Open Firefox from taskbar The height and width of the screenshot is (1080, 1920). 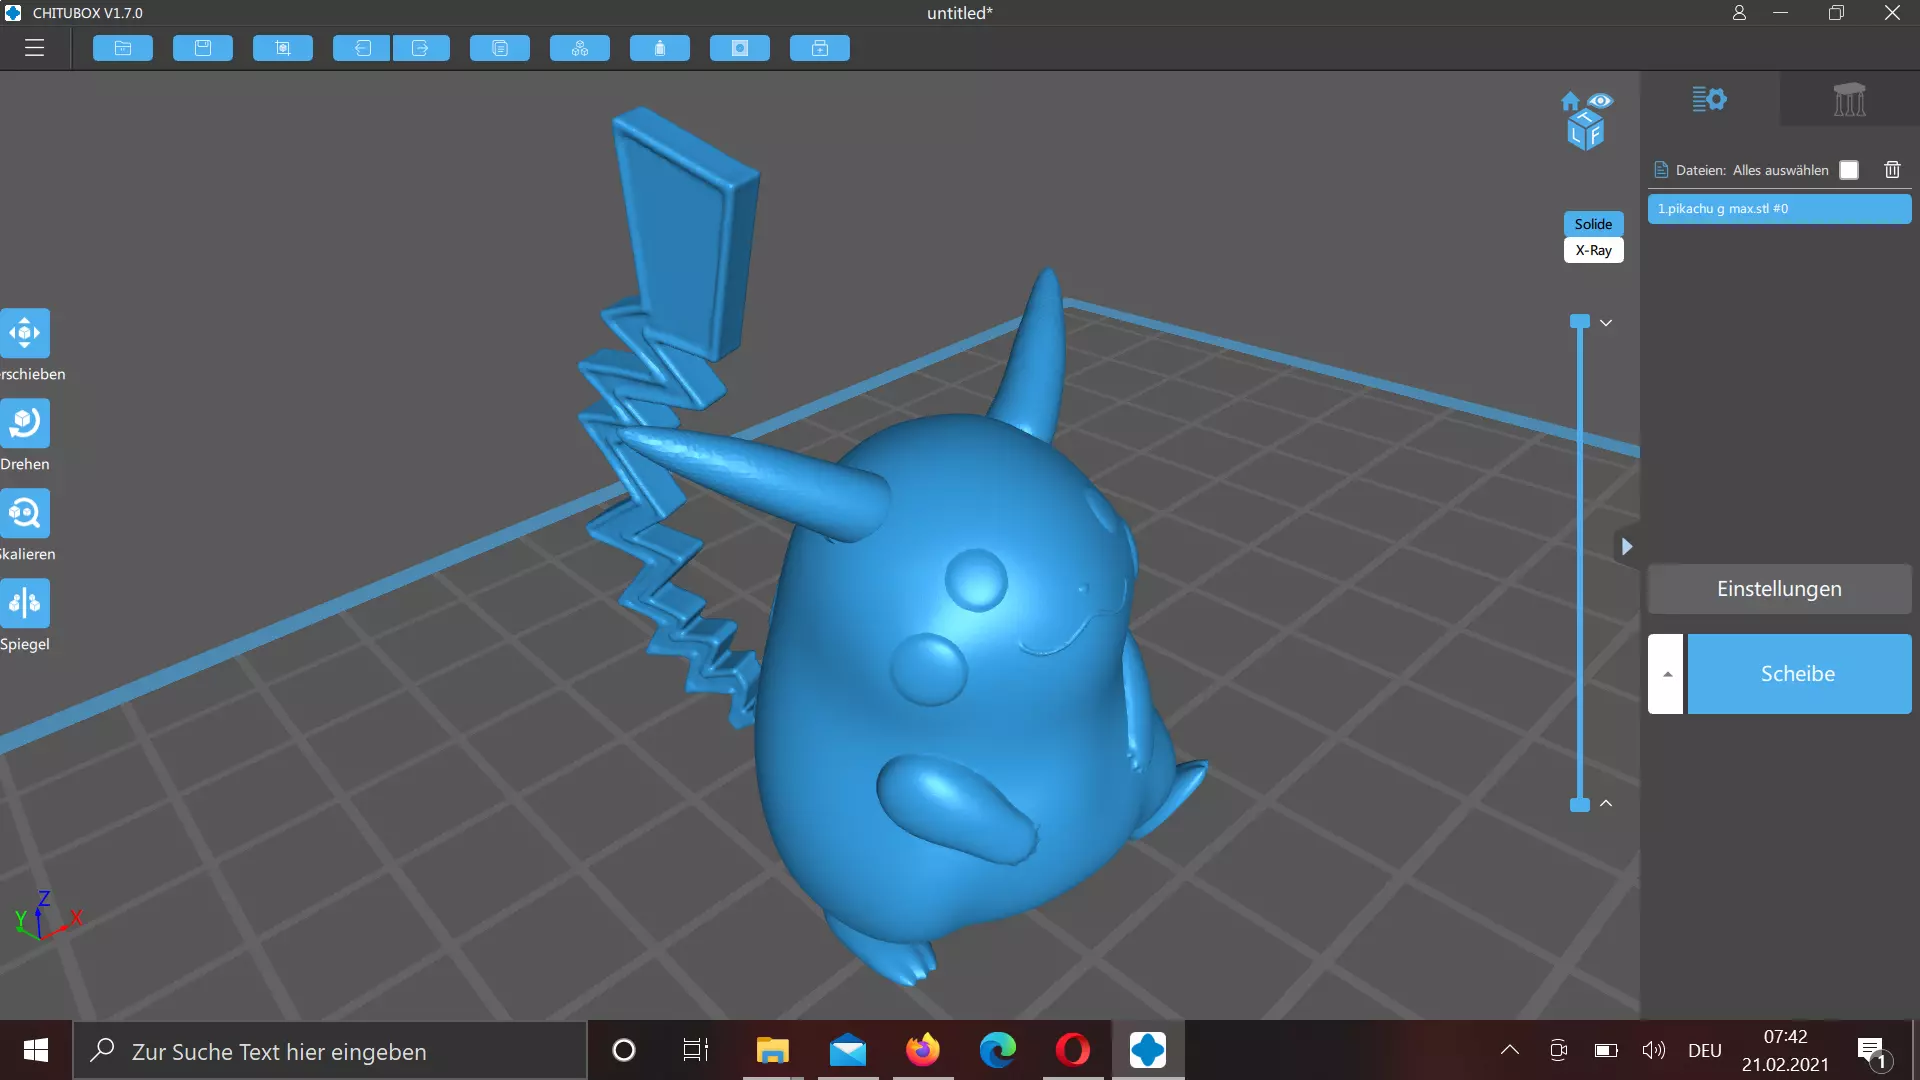923,1050
